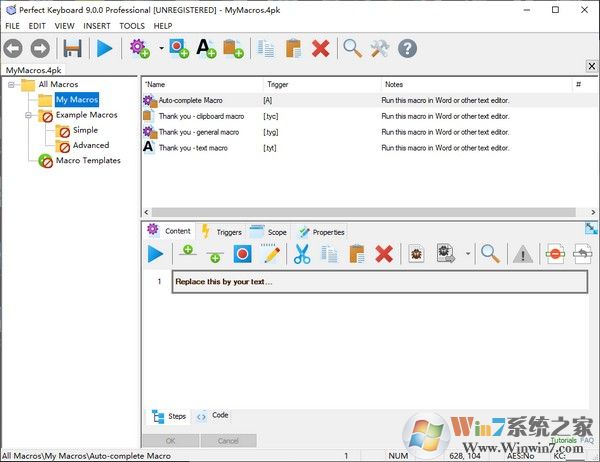This screenshot has width=600, height=462.
Task: Open the TOOLS menu
Action: [131, 25]
